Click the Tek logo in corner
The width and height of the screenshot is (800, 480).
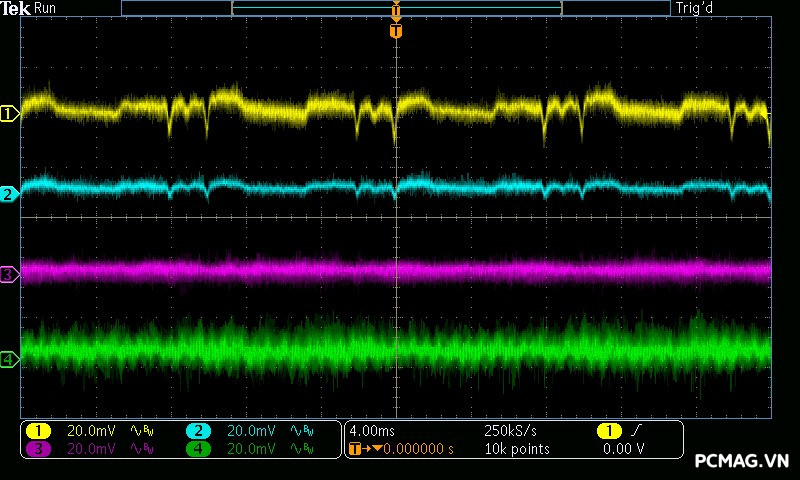click(17, 8)
